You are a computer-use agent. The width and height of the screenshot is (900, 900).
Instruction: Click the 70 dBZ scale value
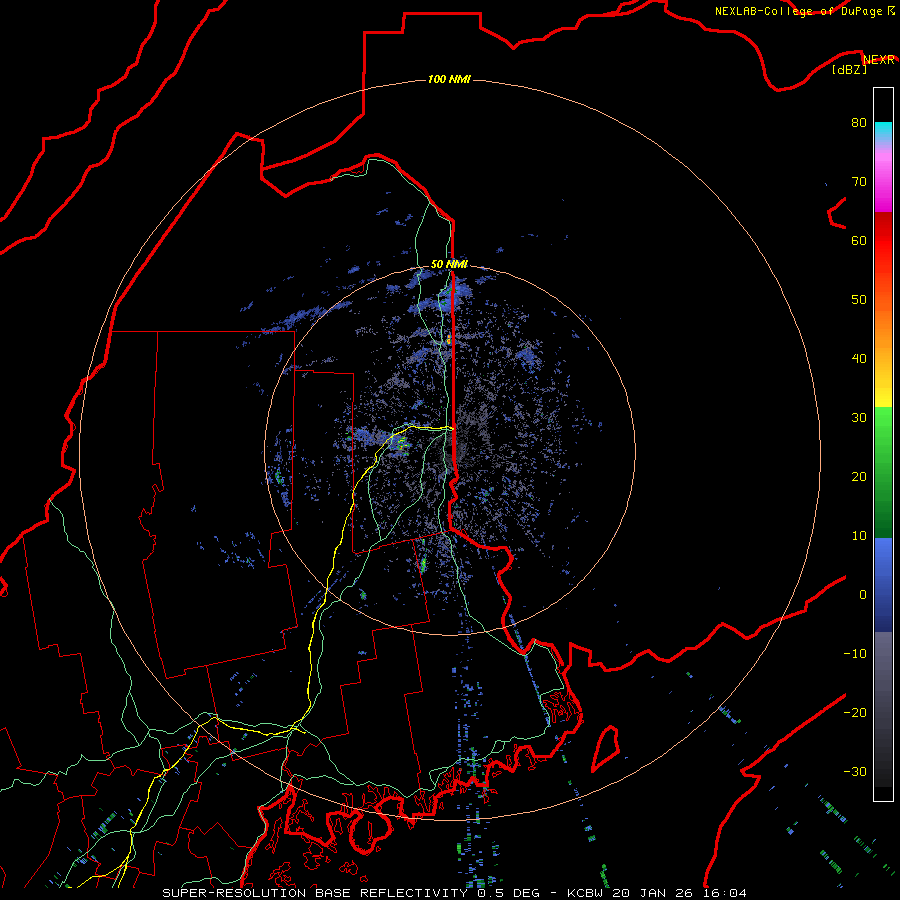click(x=859, y=181)
